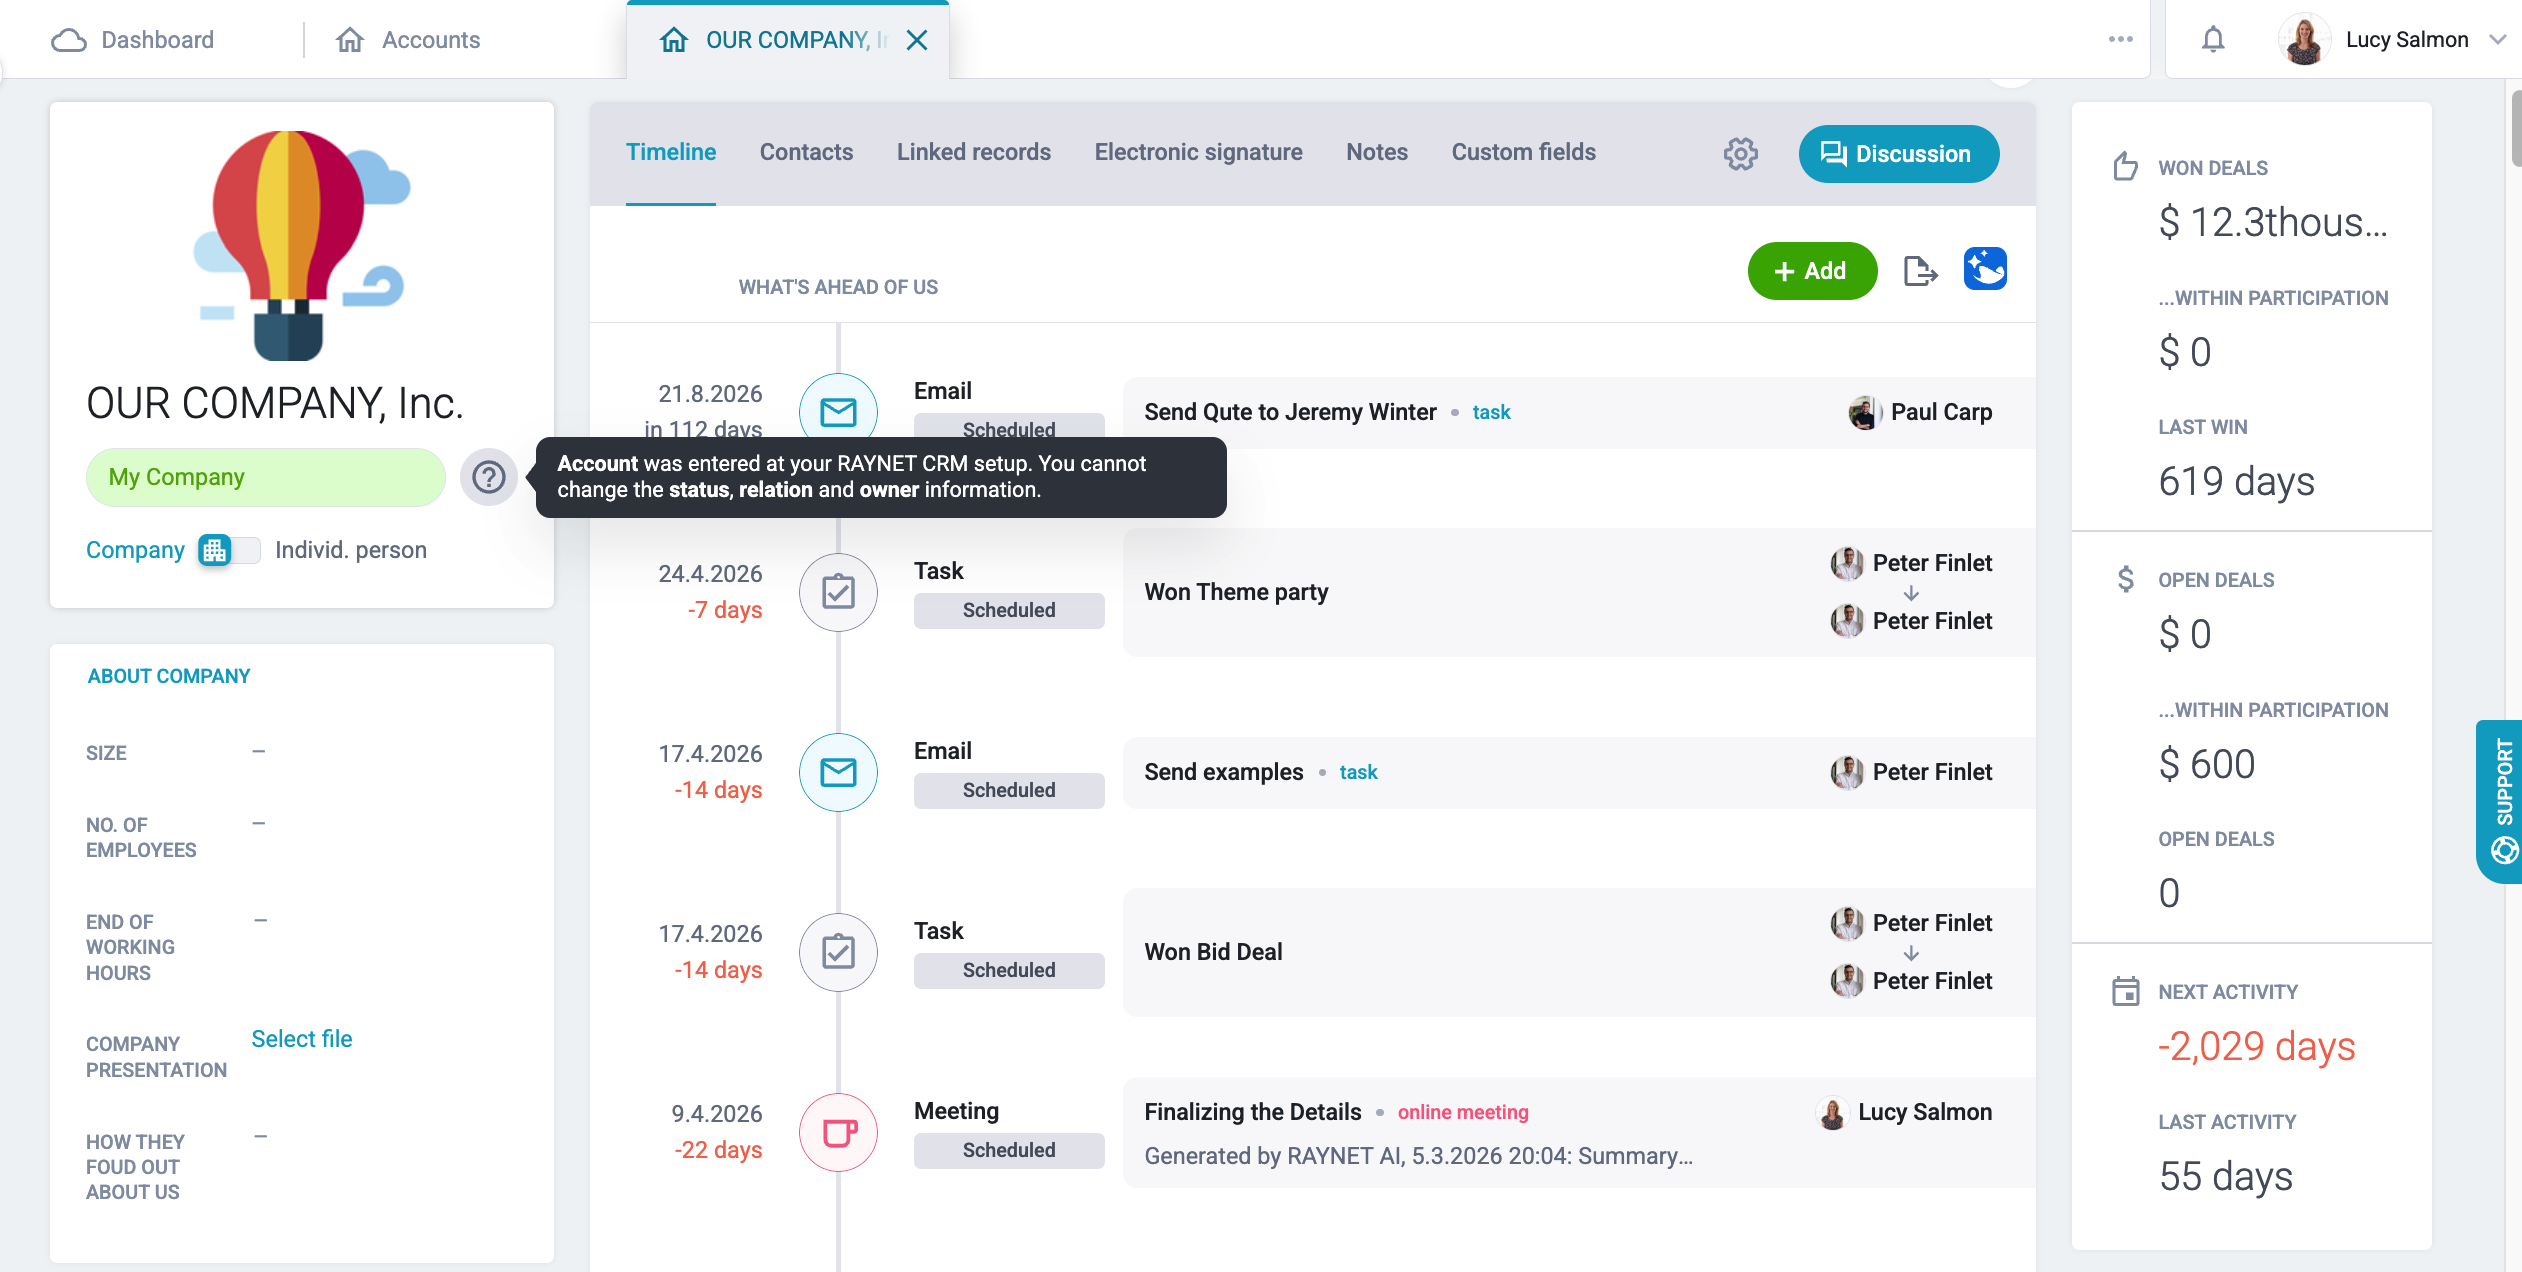Select the OUR COMPANY tab
2522x1272 pixels.
787,40
